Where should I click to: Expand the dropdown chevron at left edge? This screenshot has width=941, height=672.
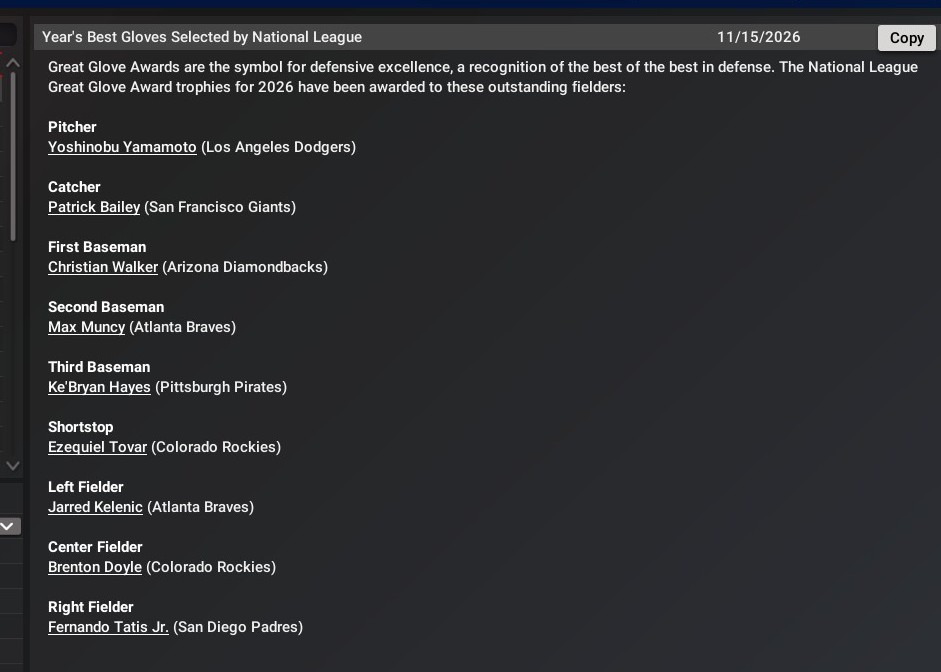[8, 525]
